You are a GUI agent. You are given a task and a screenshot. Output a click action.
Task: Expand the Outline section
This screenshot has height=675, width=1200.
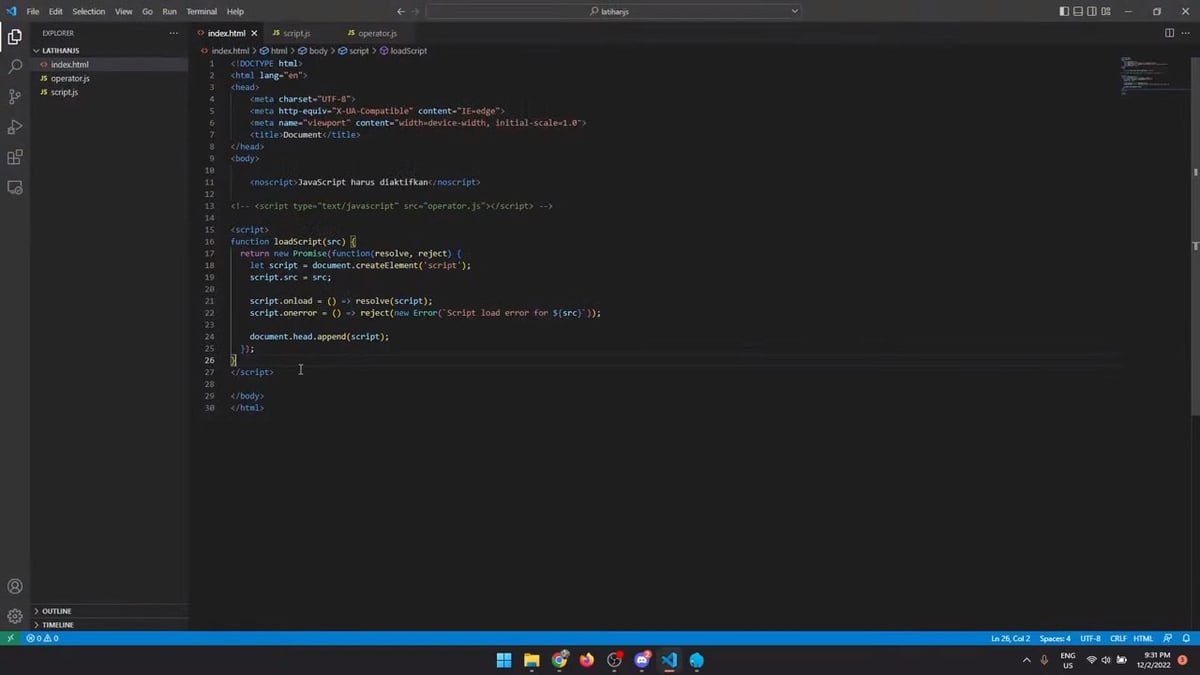tap(56, 611)
